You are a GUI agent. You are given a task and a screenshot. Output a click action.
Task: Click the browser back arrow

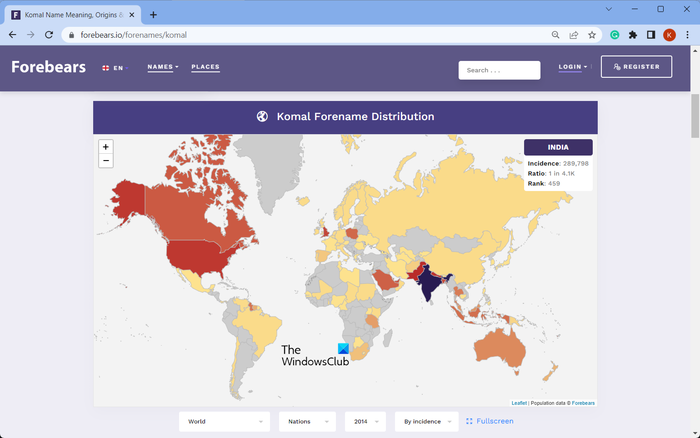(12, 34)
